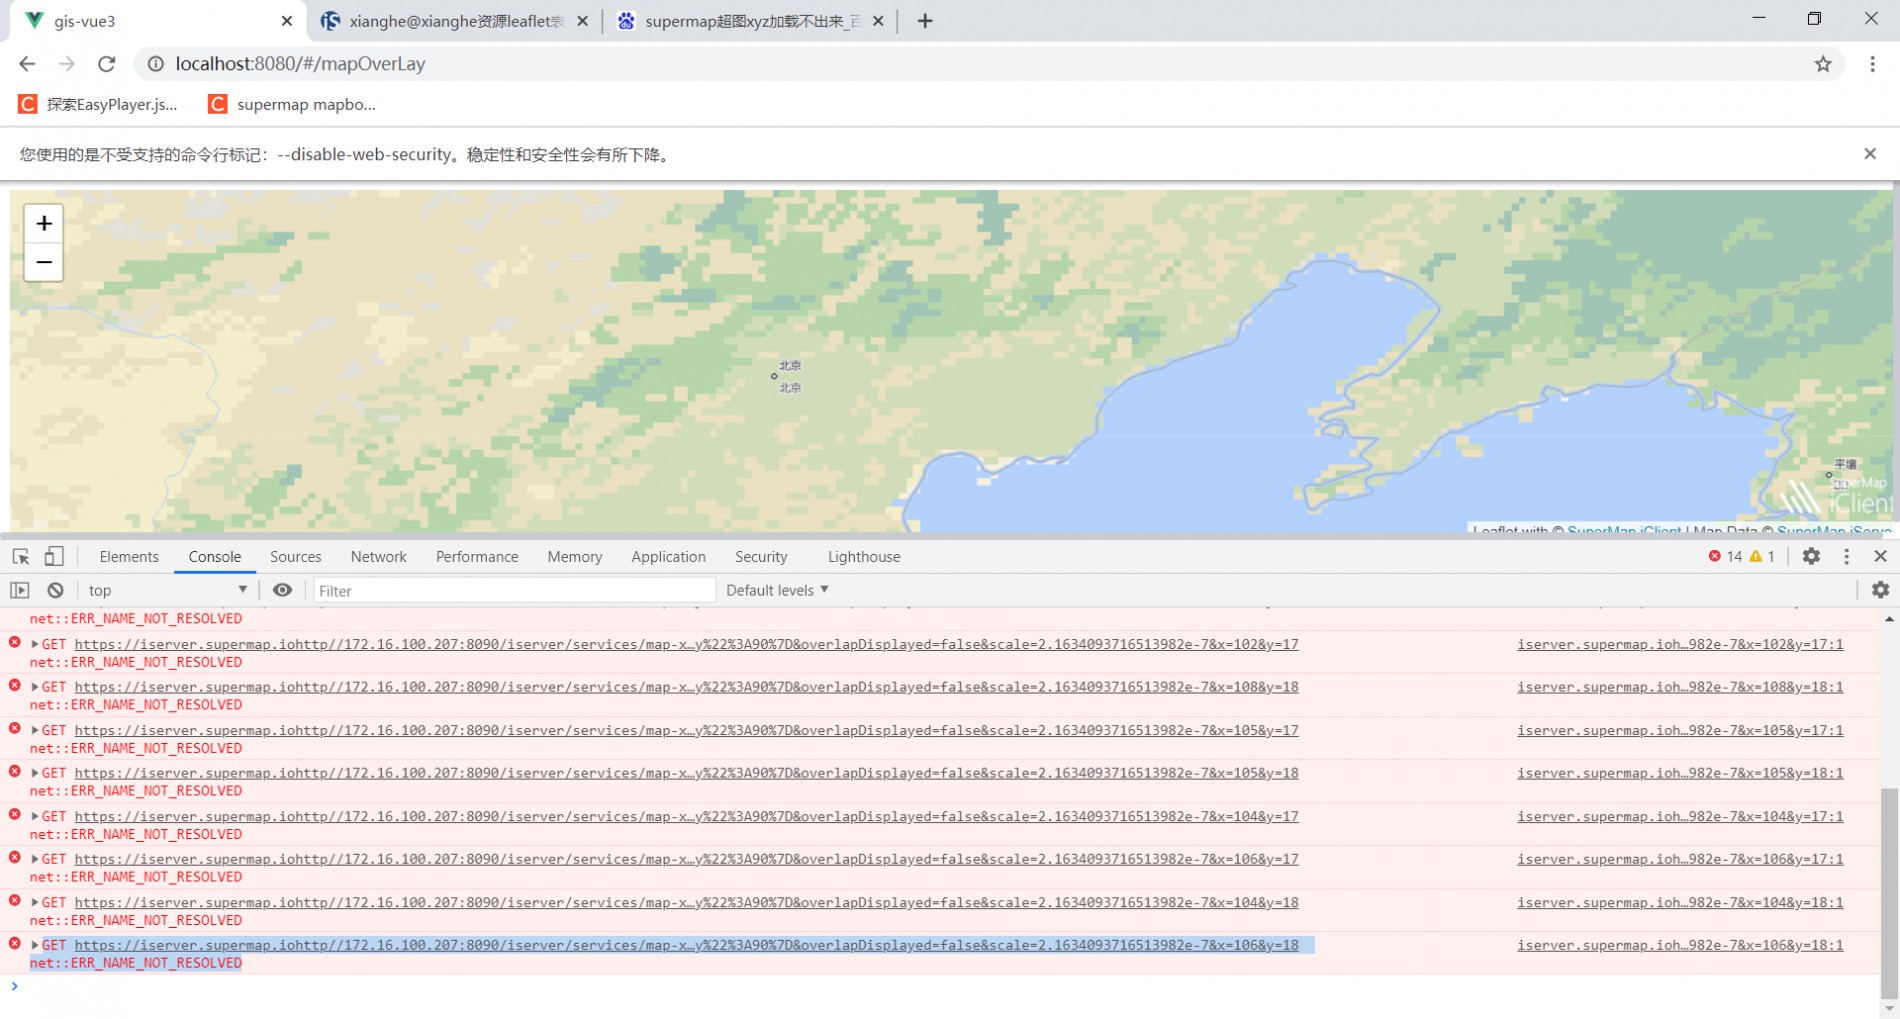This screenshot has height=1019, width=1900.
Task: Go forward to next page
Action: [x=67, y=64]
